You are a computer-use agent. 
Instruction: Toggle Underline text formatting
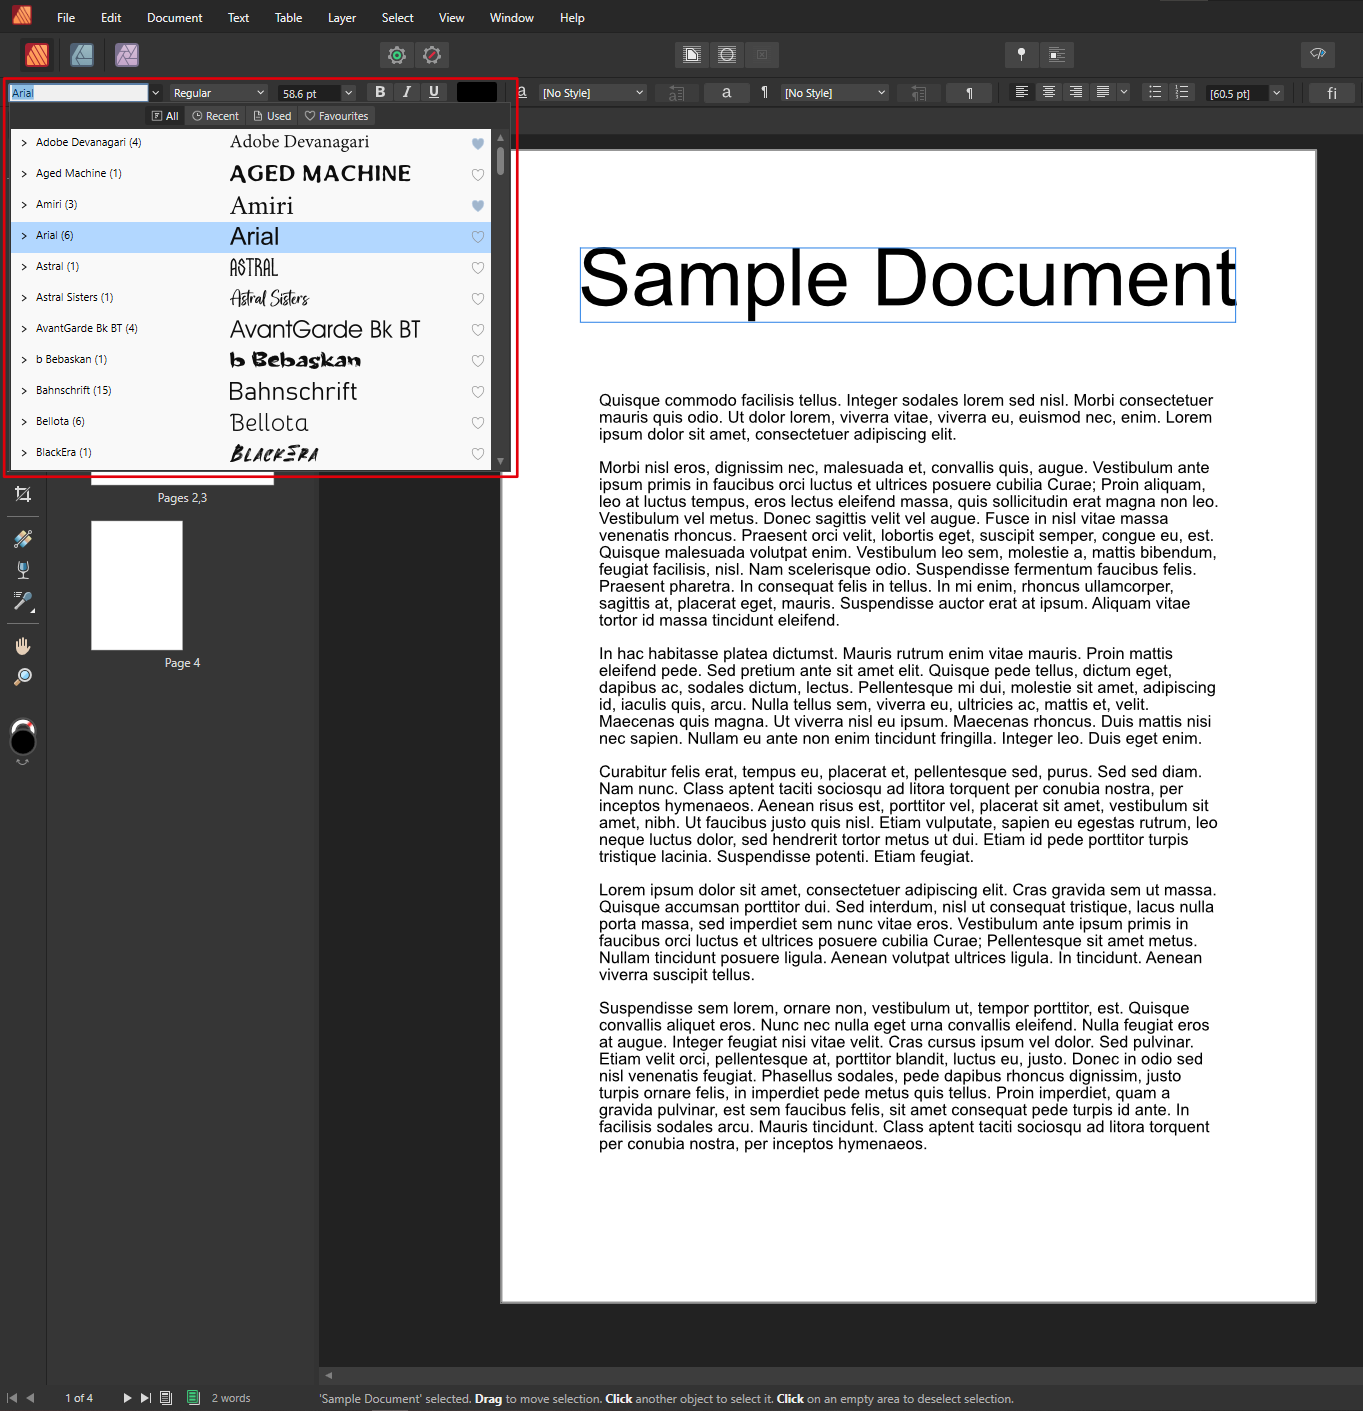pyautogui.click(x=434, y=92)
